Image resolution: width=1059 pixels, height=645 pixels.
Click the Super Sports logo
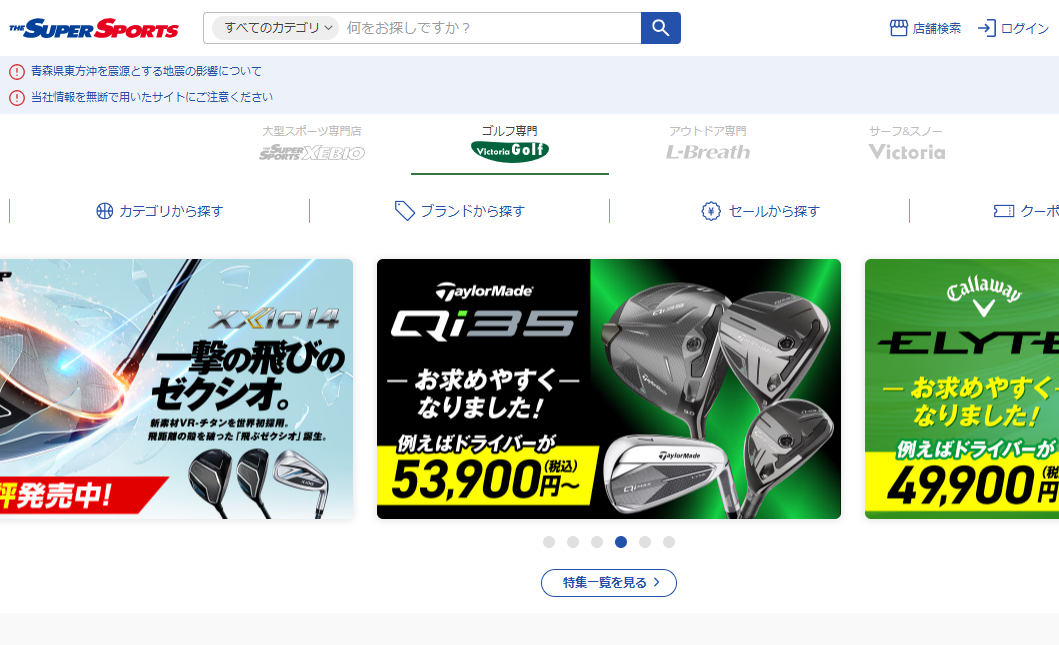click(94, 28)
